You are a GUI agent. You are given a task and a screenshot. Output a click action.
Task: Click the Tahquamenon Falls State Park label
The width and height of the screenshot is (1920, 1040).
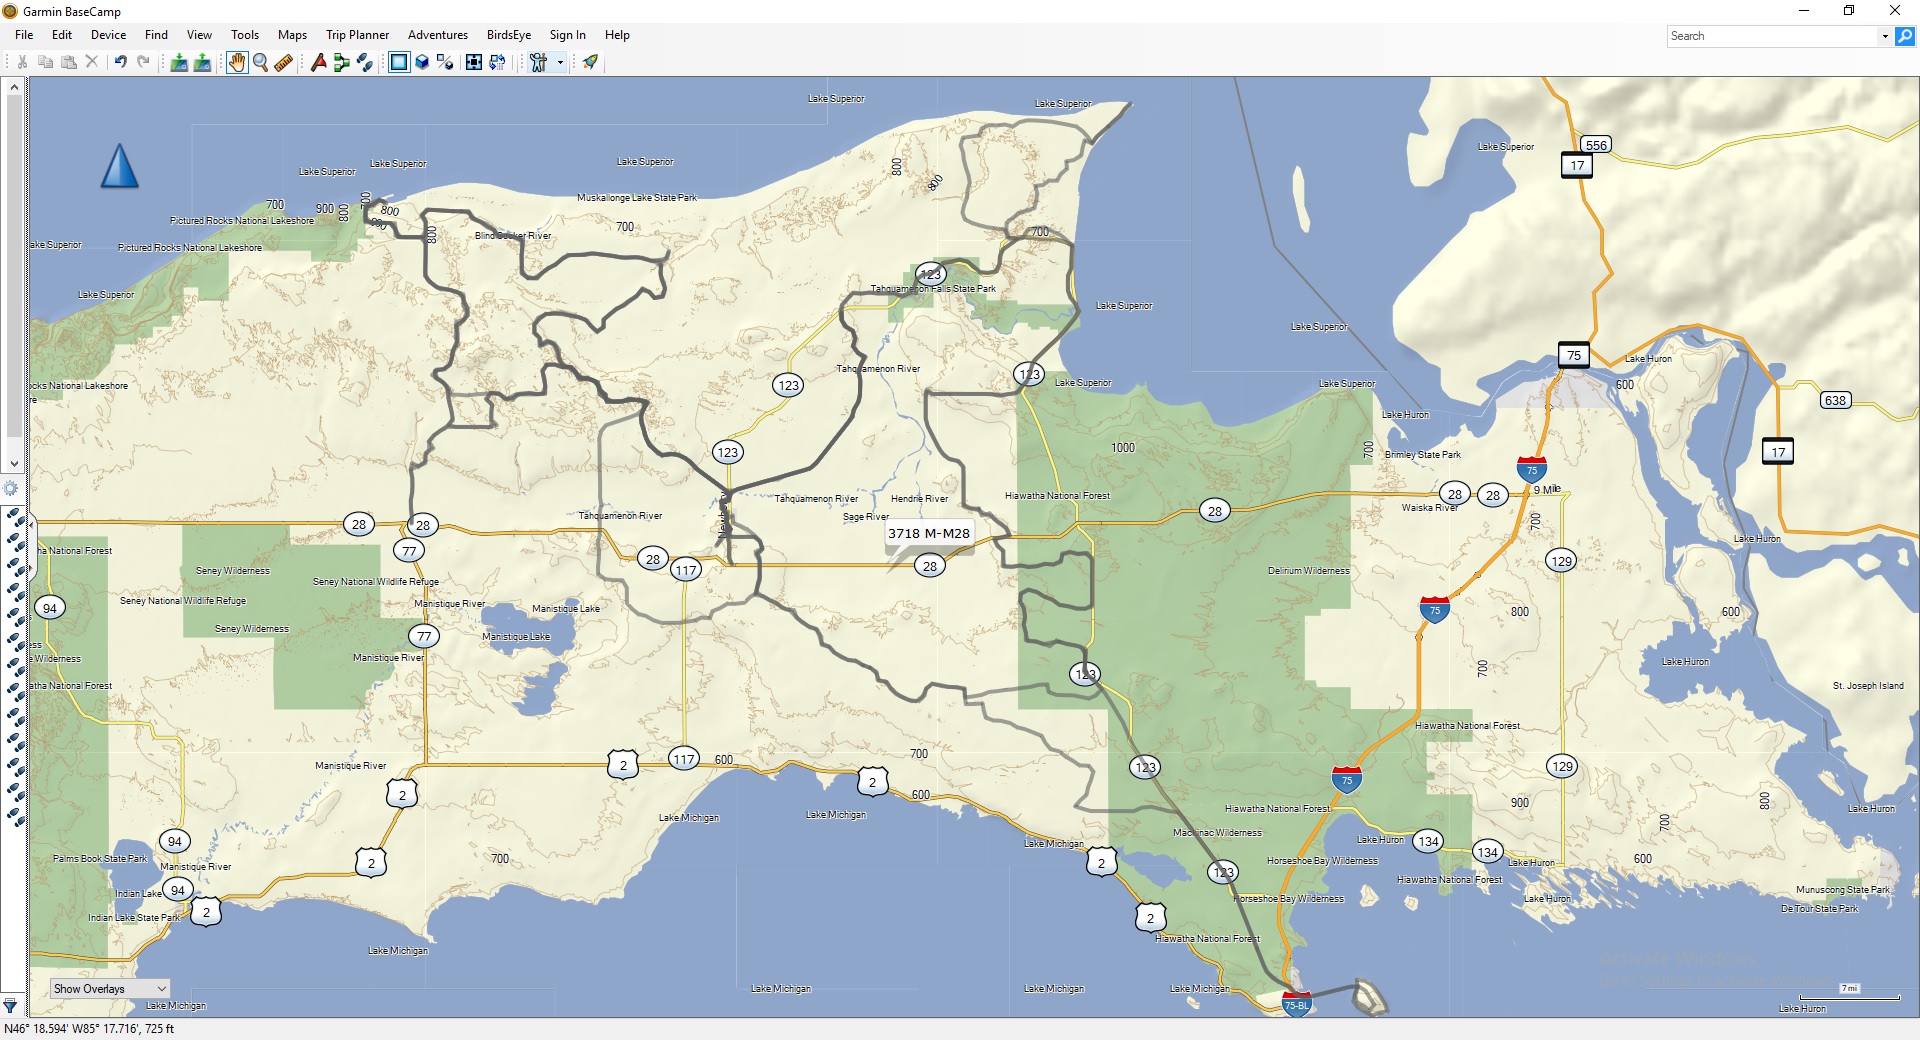coord(933,289)
